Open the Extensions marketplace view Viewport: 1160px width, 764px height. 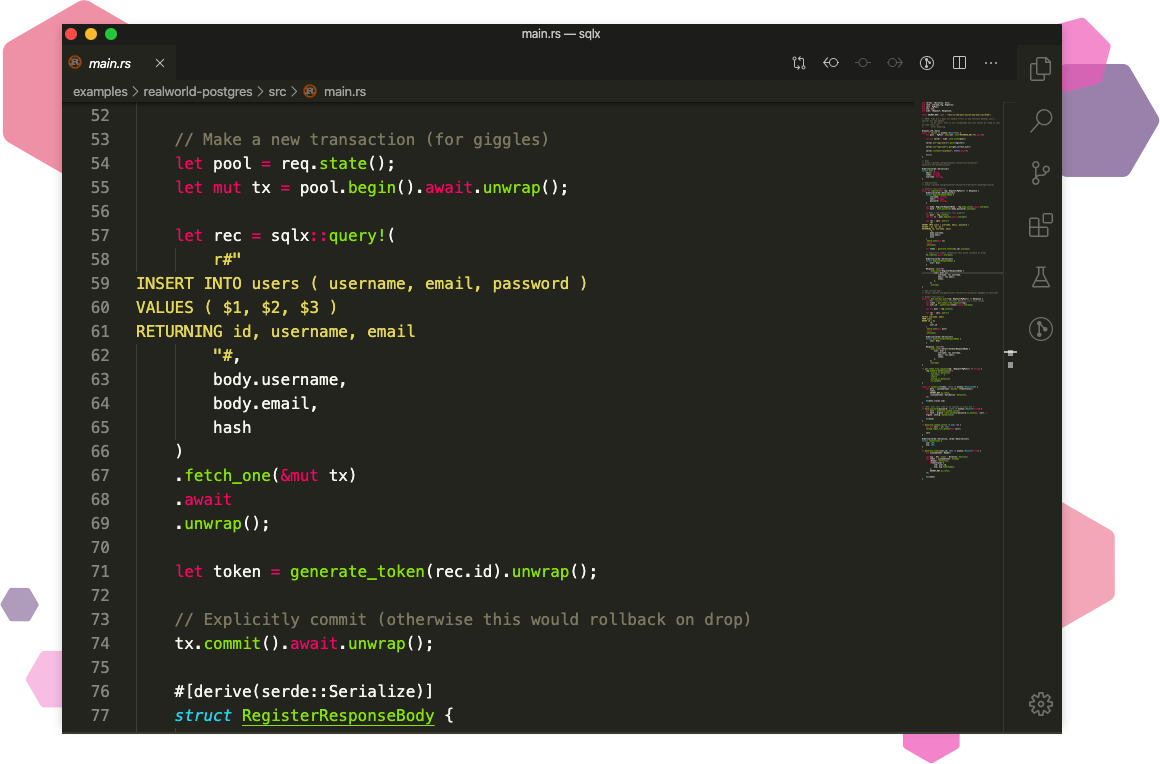point(1040,225)
